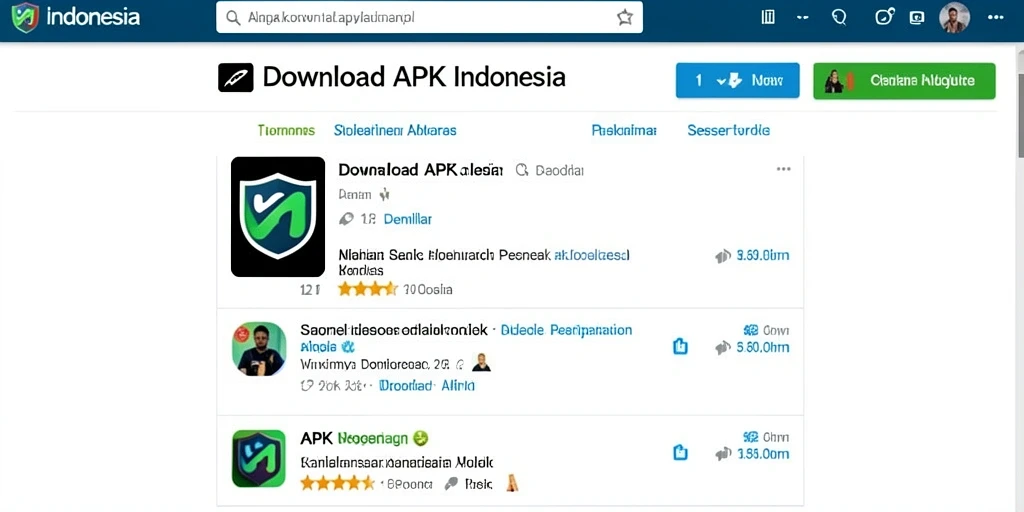This screenshot has width=1024, height=512.
Task: Click the black pen icon beside page title
Action: click(x=235, y=78)
